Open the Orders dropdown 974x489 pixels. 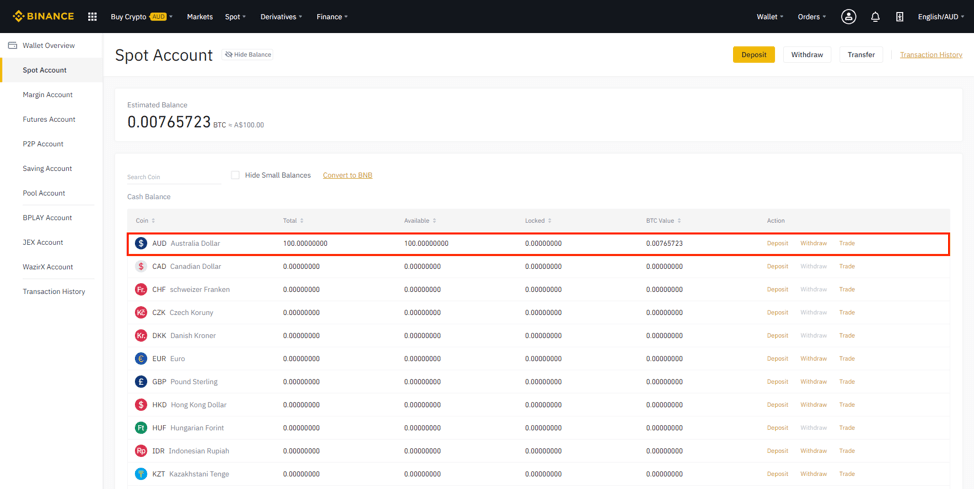pyautogui.click(x=812, y=17)
